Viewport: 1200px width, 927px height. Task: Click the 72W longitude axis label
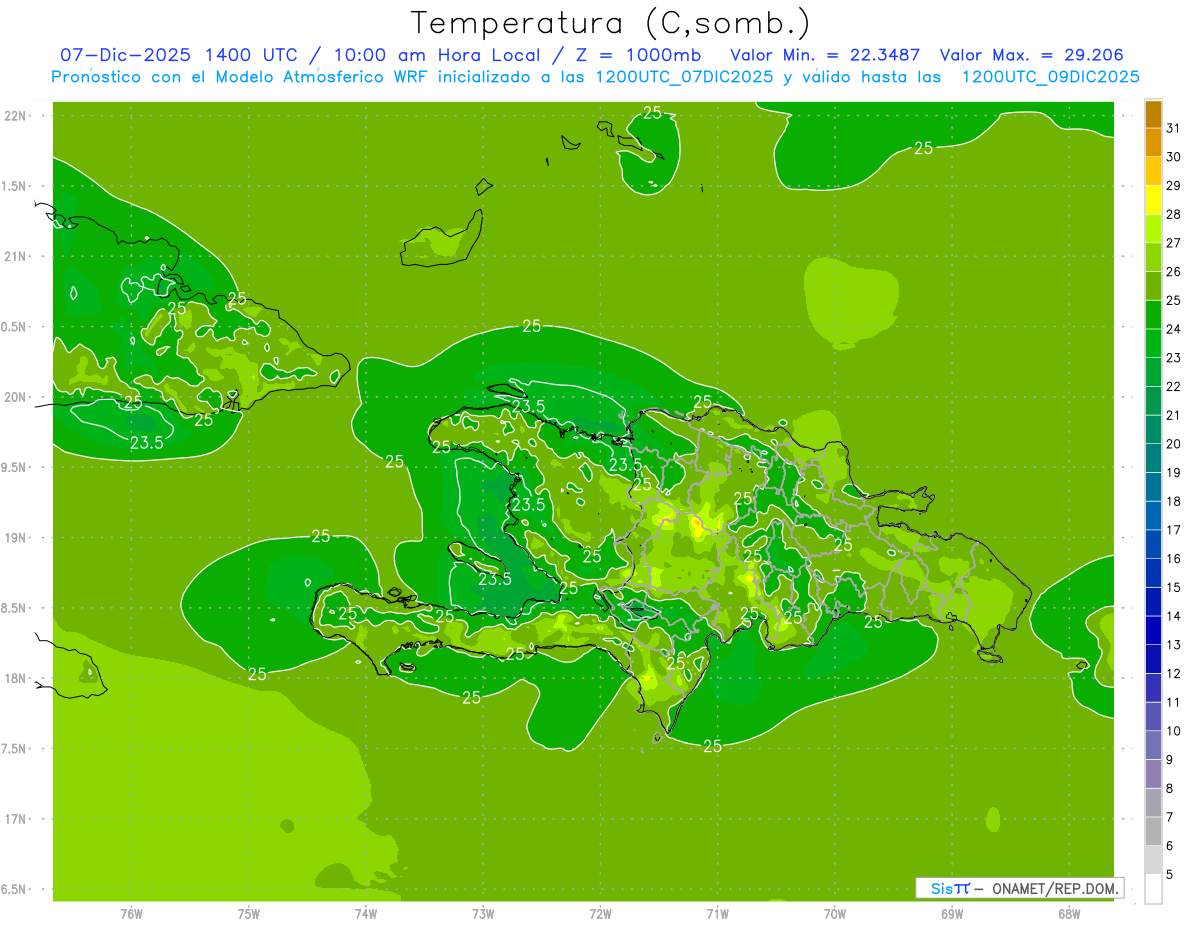600,914
